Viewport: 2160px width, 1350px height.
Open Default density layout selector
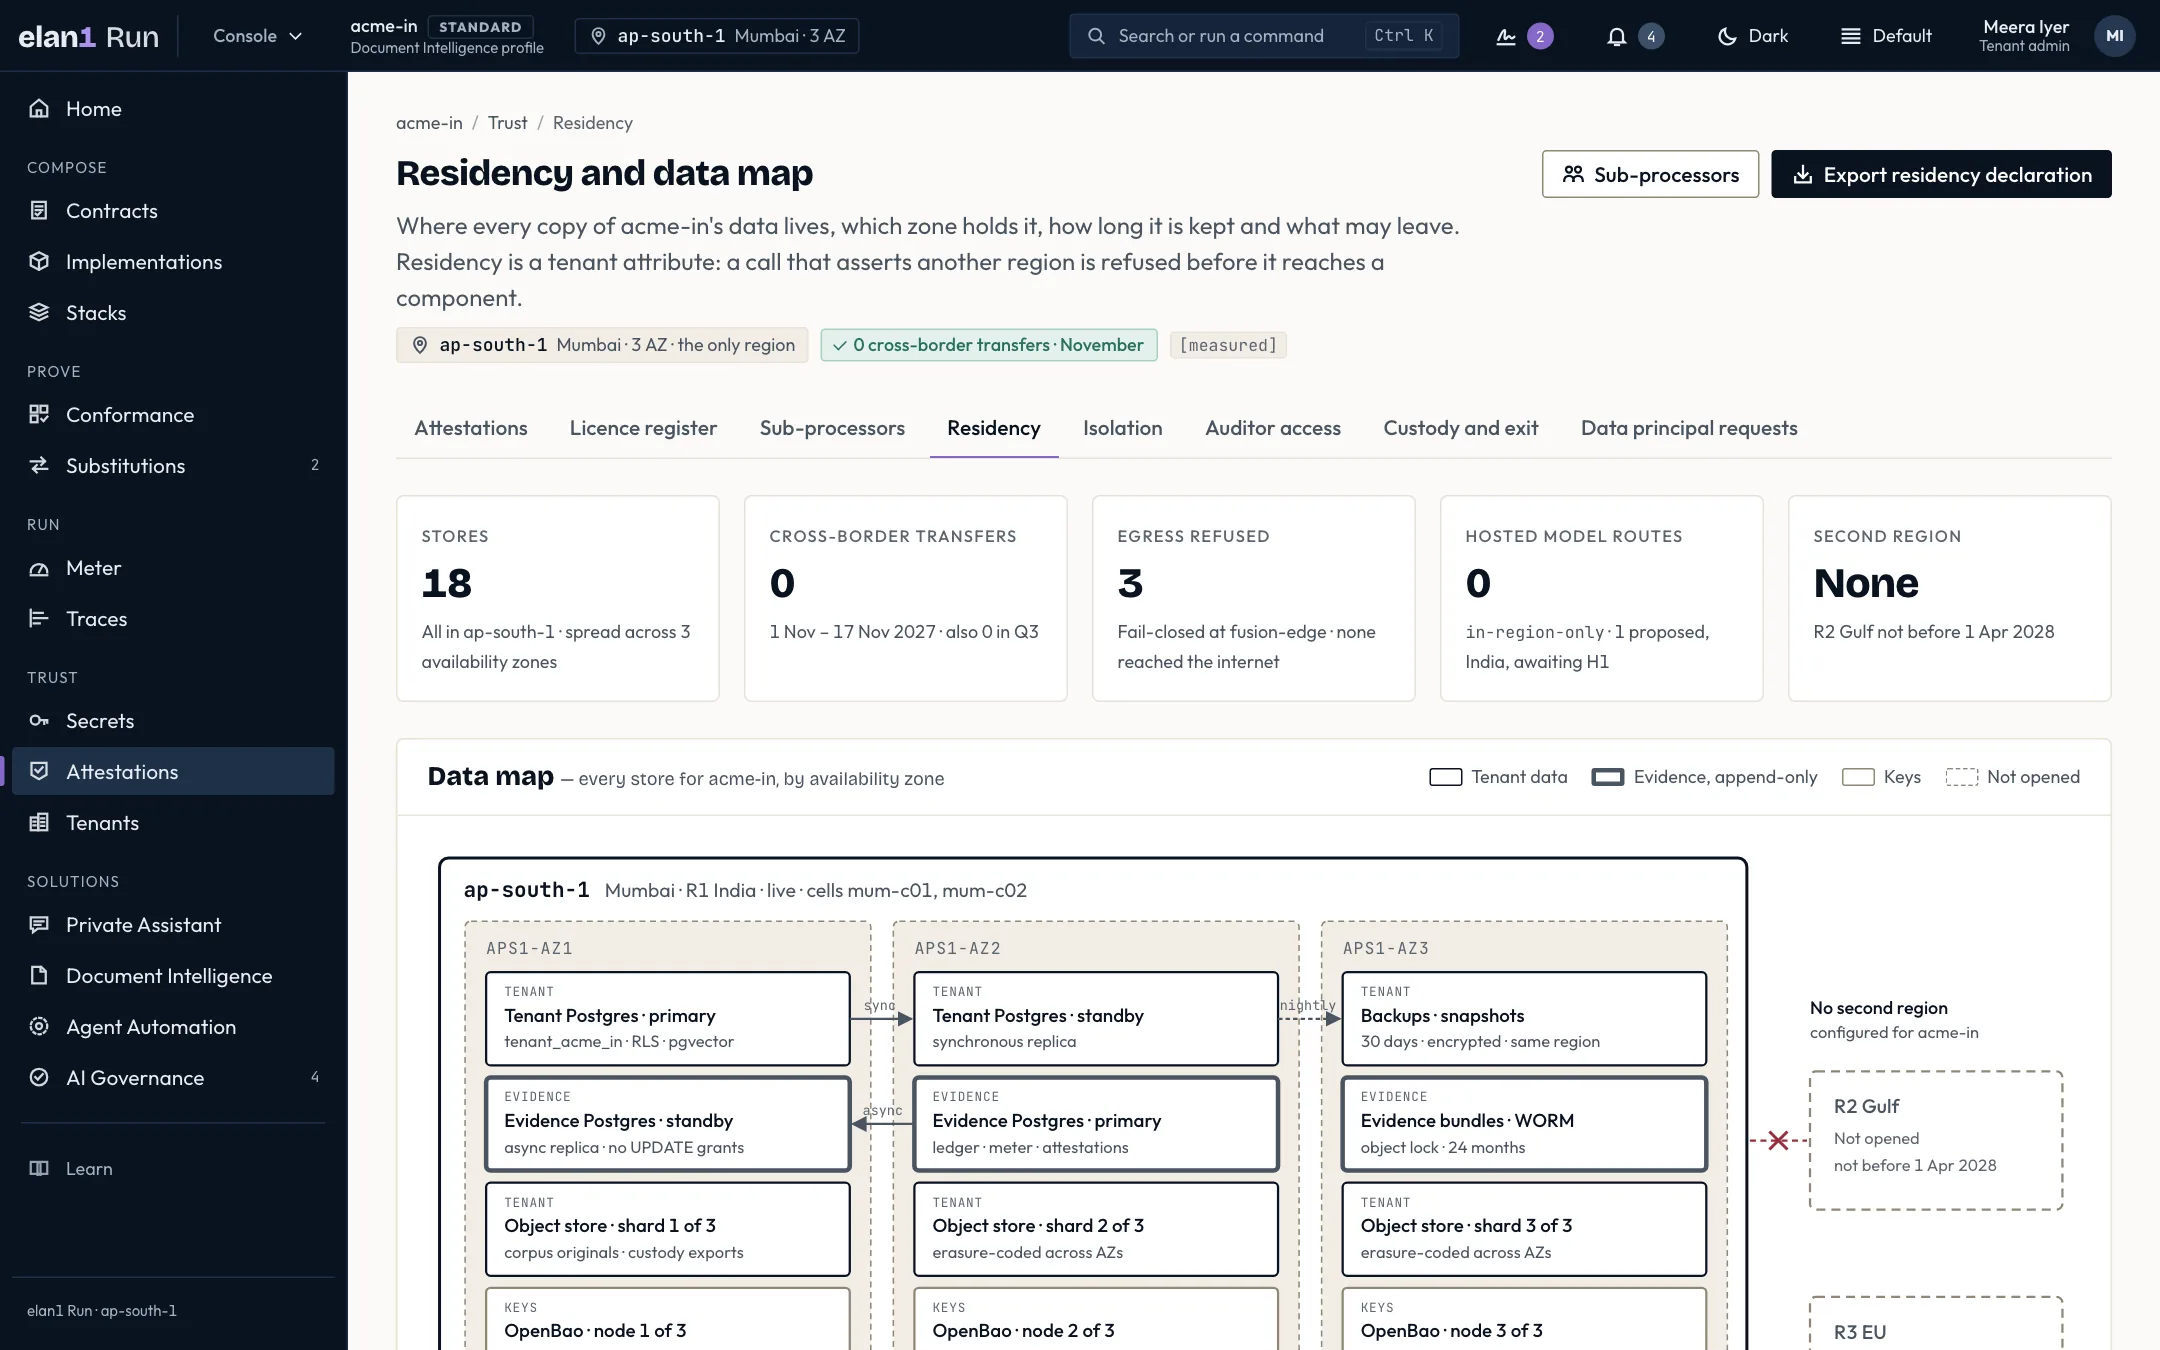pos(1886,36)
